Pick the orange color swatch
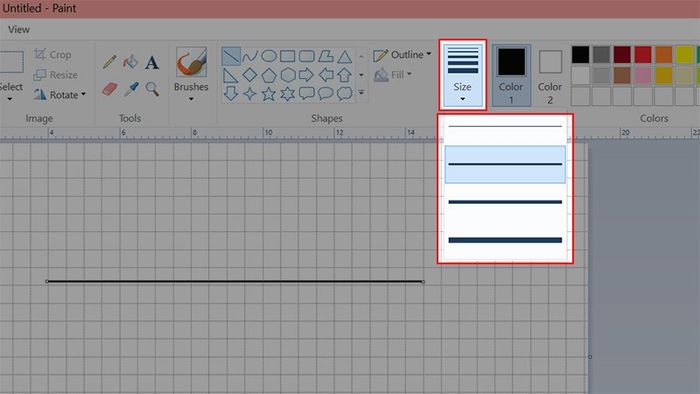Image resolution: width=700 pixels, height=394 pixels. click(x=664, y=55)
